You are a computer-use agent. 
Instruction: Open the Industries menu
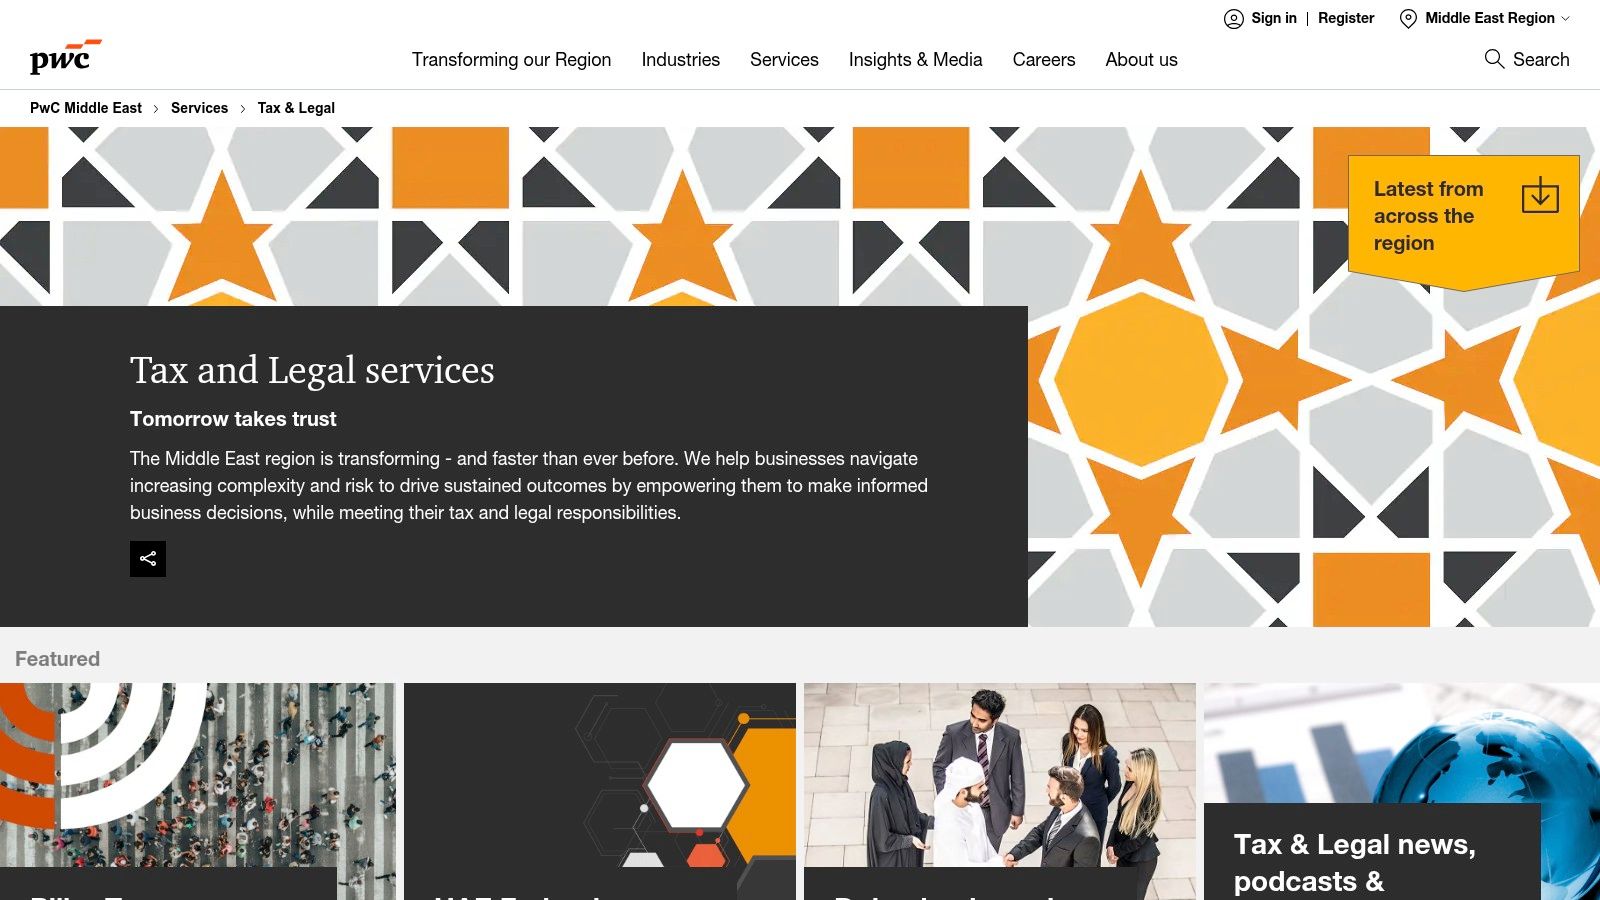click(681, 60)
